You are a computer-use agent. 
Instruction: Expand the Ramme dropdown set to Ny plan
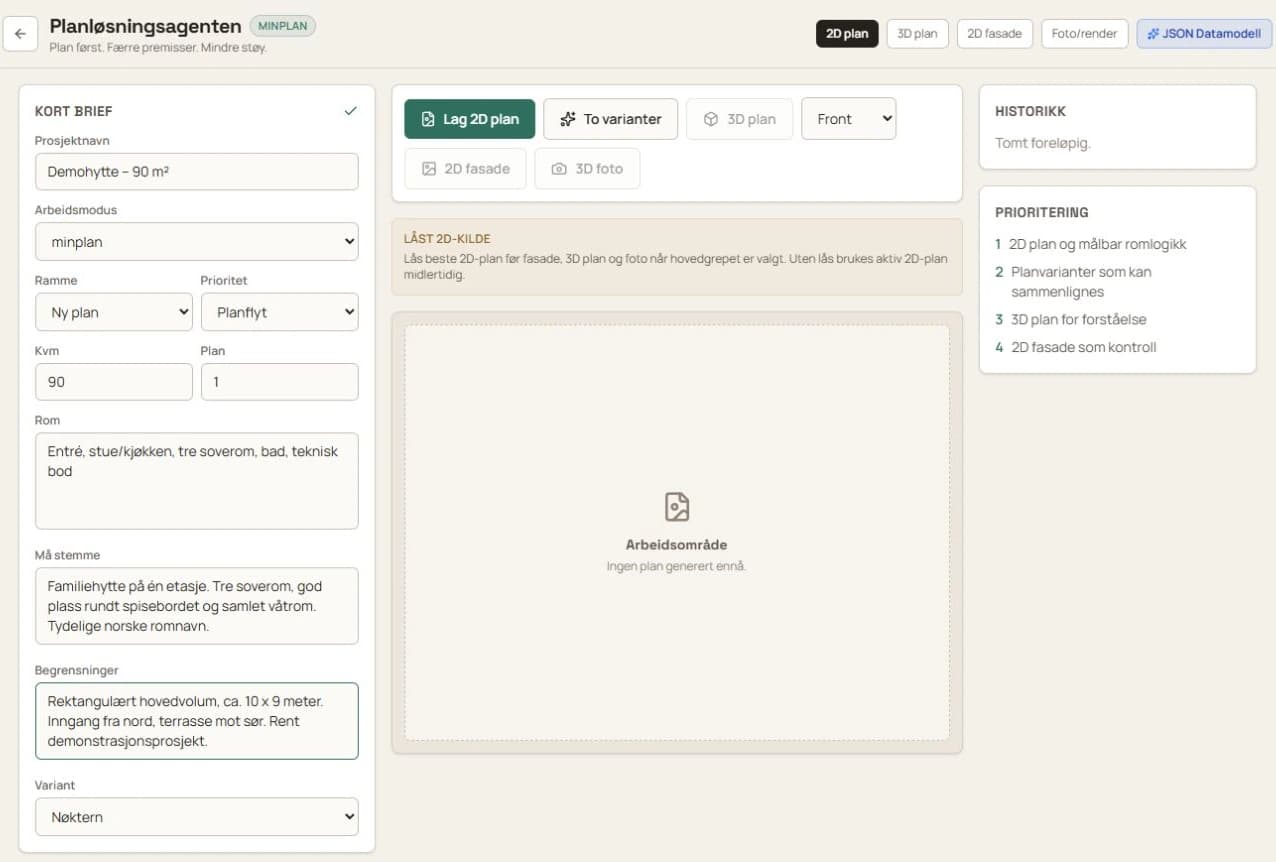(x=114, y=312)
